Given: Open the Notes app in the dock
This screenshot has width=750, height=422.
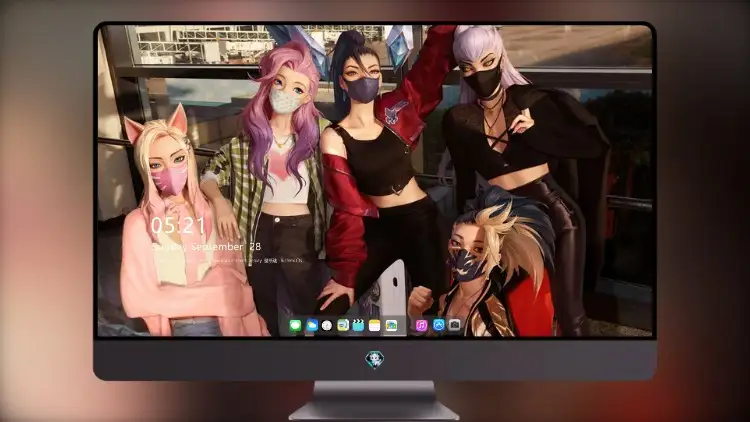Looking at the screenshot, I should (x=375, y=326).
